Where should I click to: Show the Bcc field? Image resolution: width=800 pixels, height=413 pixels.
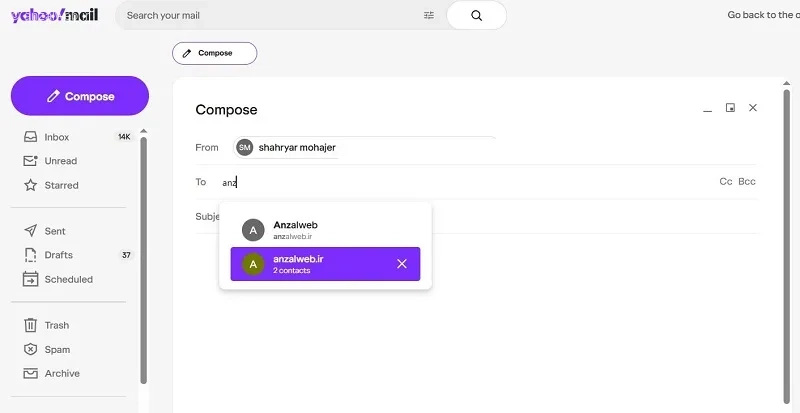point(747,182)
